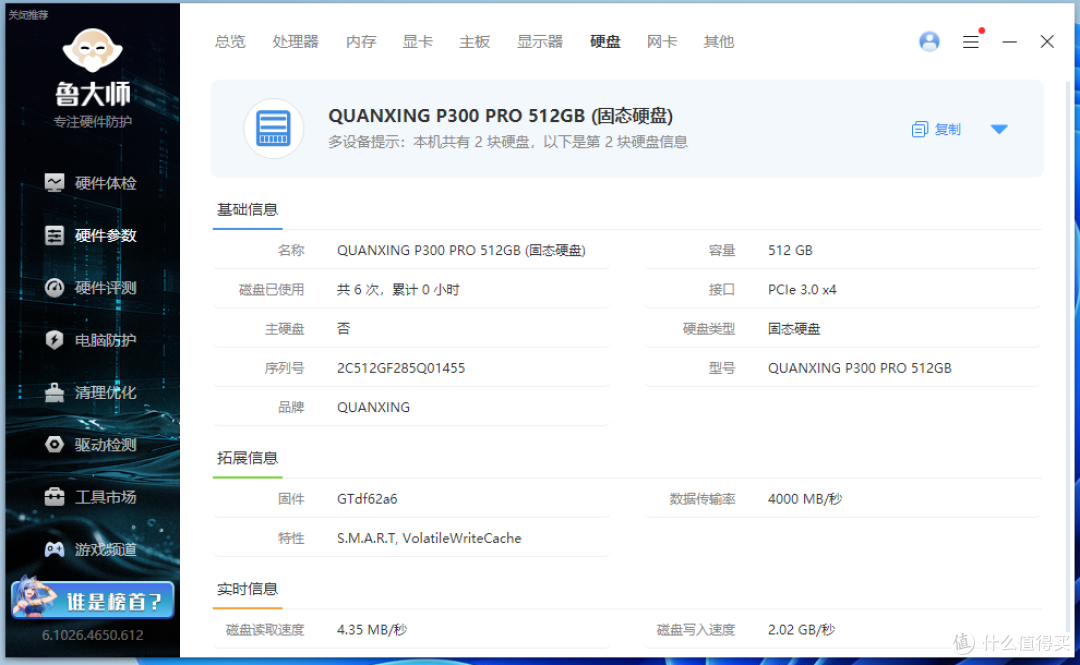
Task: Click 关闭推荐 link
Action: 28,14
